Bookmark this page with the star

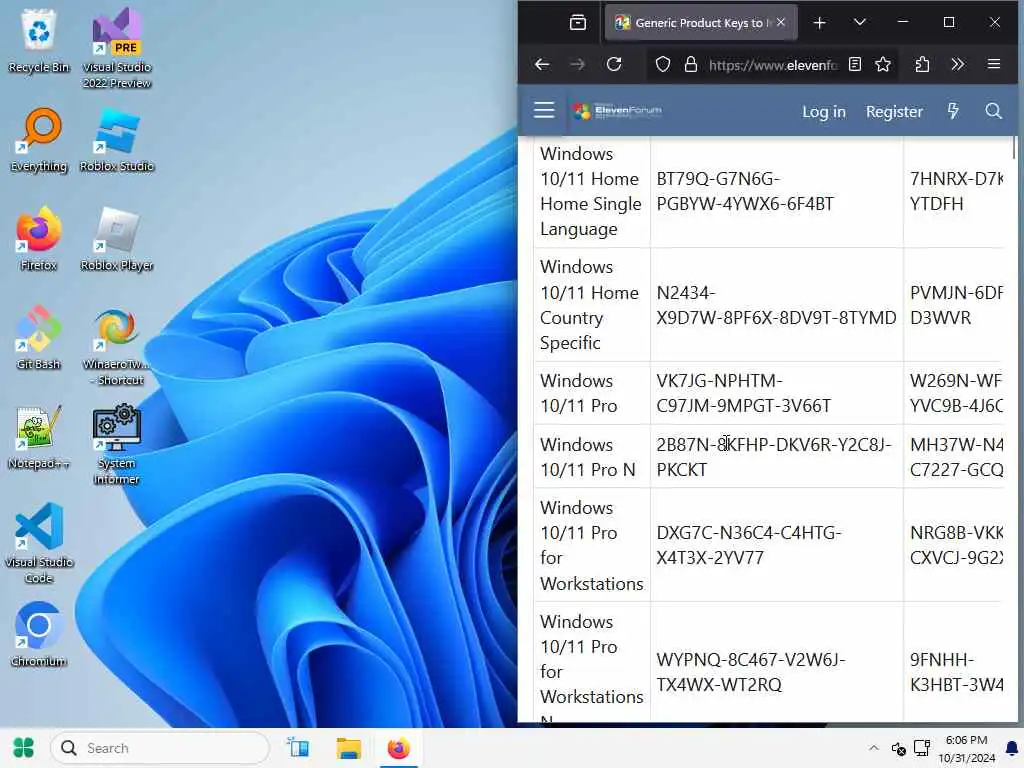[x=883, y=64]
